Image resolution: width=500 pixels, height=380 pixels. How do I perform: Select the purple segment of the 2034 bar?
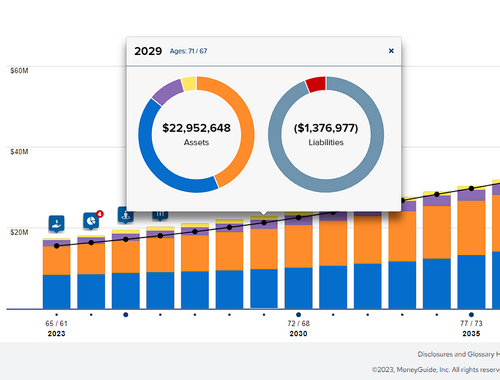[x=437, y=201]
